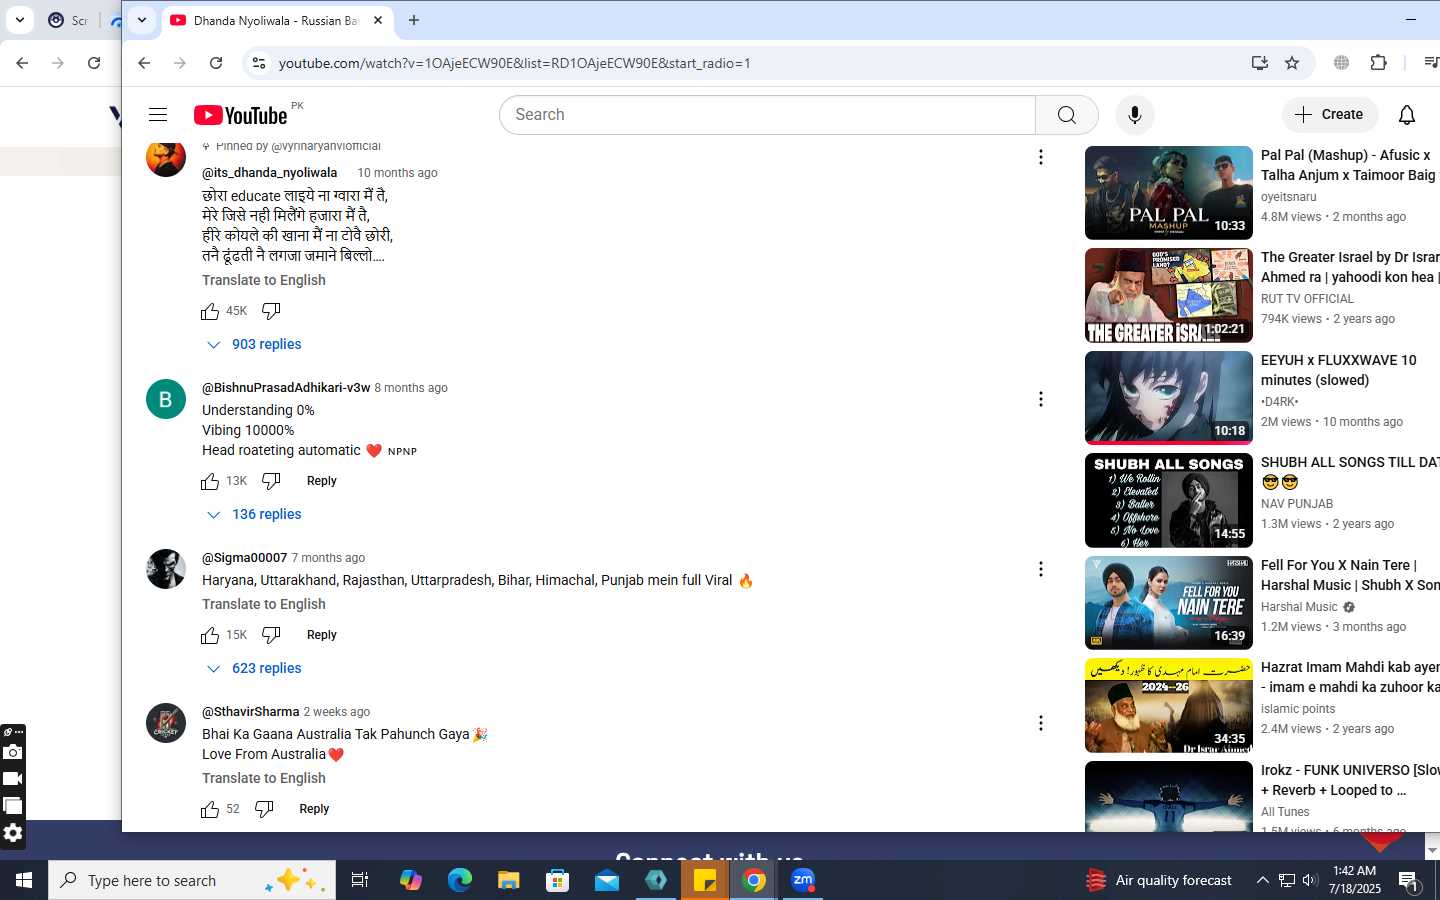
Task: Translate SthavirSharma's comment to English
Action: [x=264, y=778]
